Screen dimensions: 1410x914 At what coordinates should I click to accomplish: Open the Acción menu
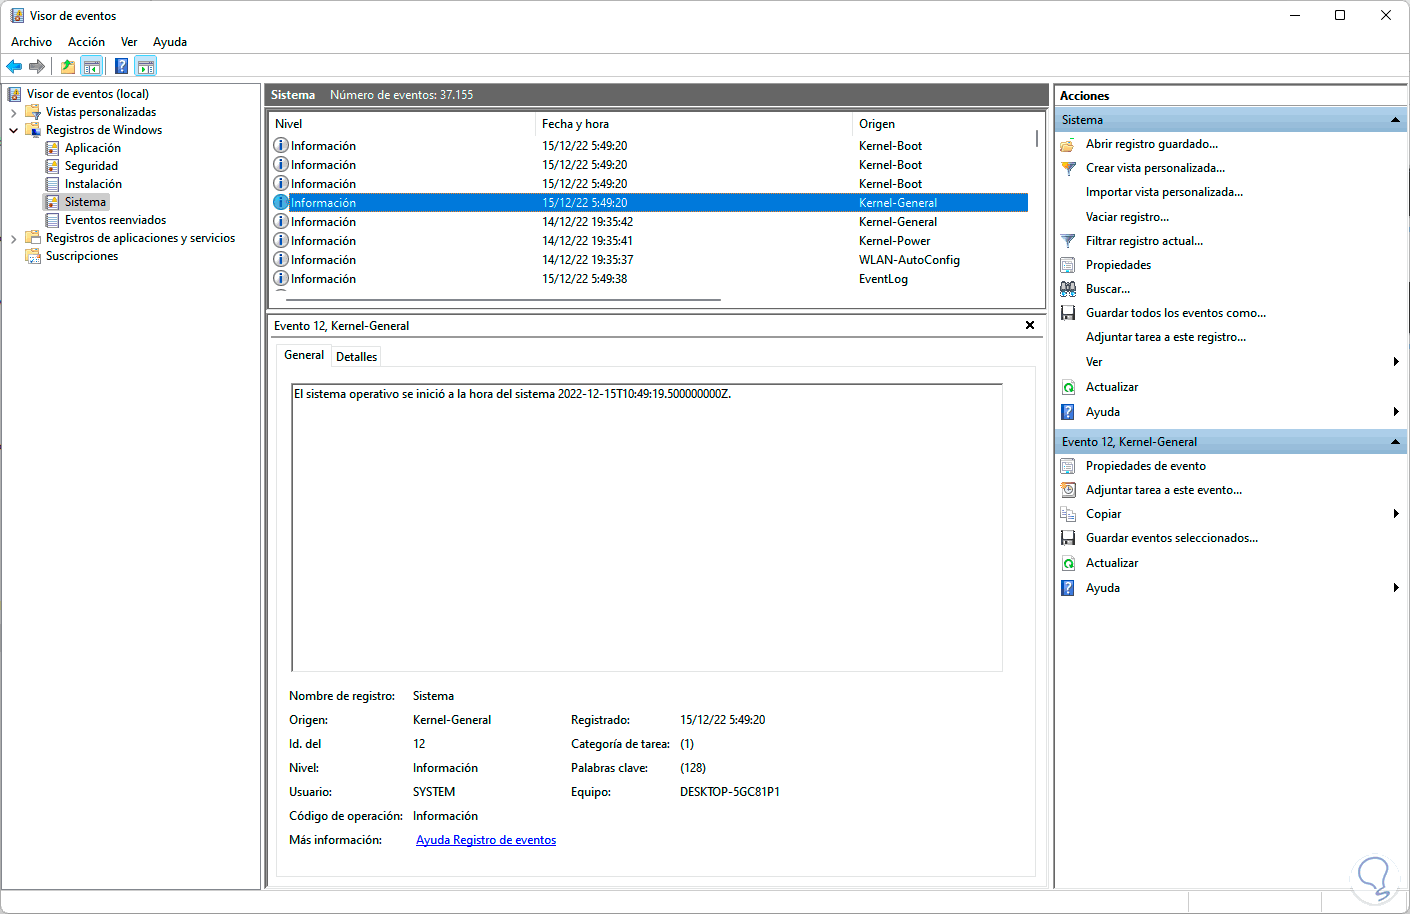(86, 42)
